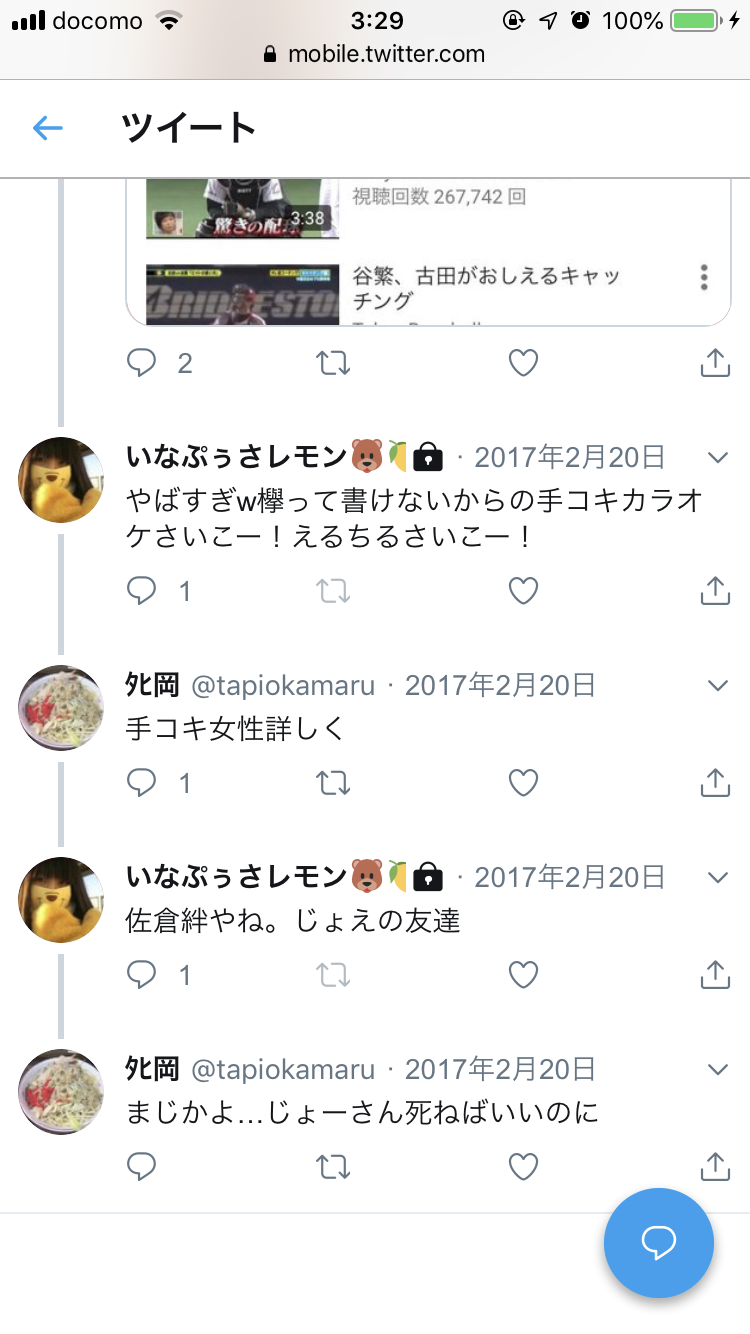
Task: Like the tweet containing the YouTube video card
Action: click(524, 363)
